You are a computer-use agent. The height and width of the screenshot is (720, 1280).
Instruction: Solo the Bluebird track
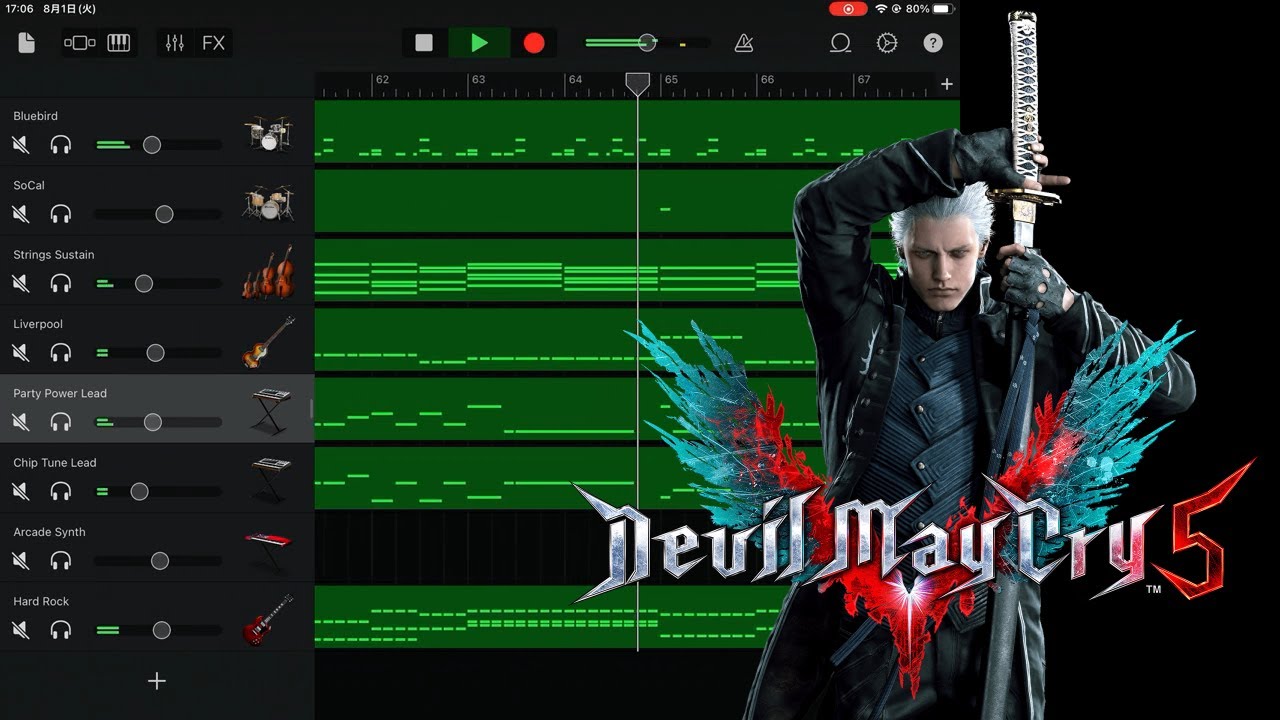61,145
